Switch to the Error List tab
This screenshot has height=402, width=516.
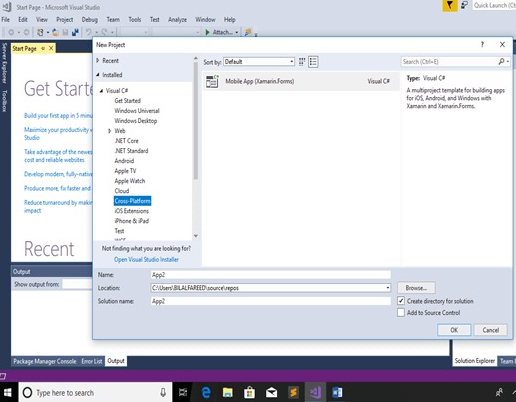tap(92, 361)
